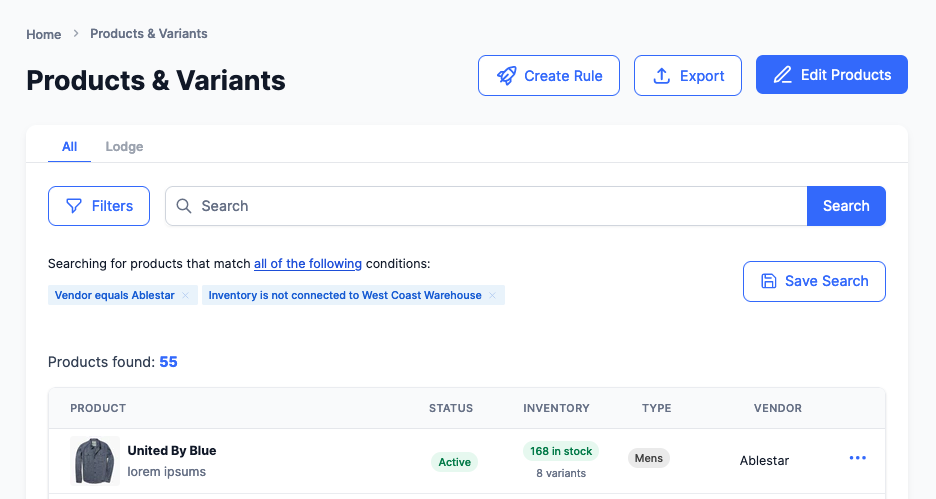The height and width of the screenshot is (499, 936).
Task: Click the Edit Products pencil button
Action: pos(831,75)
